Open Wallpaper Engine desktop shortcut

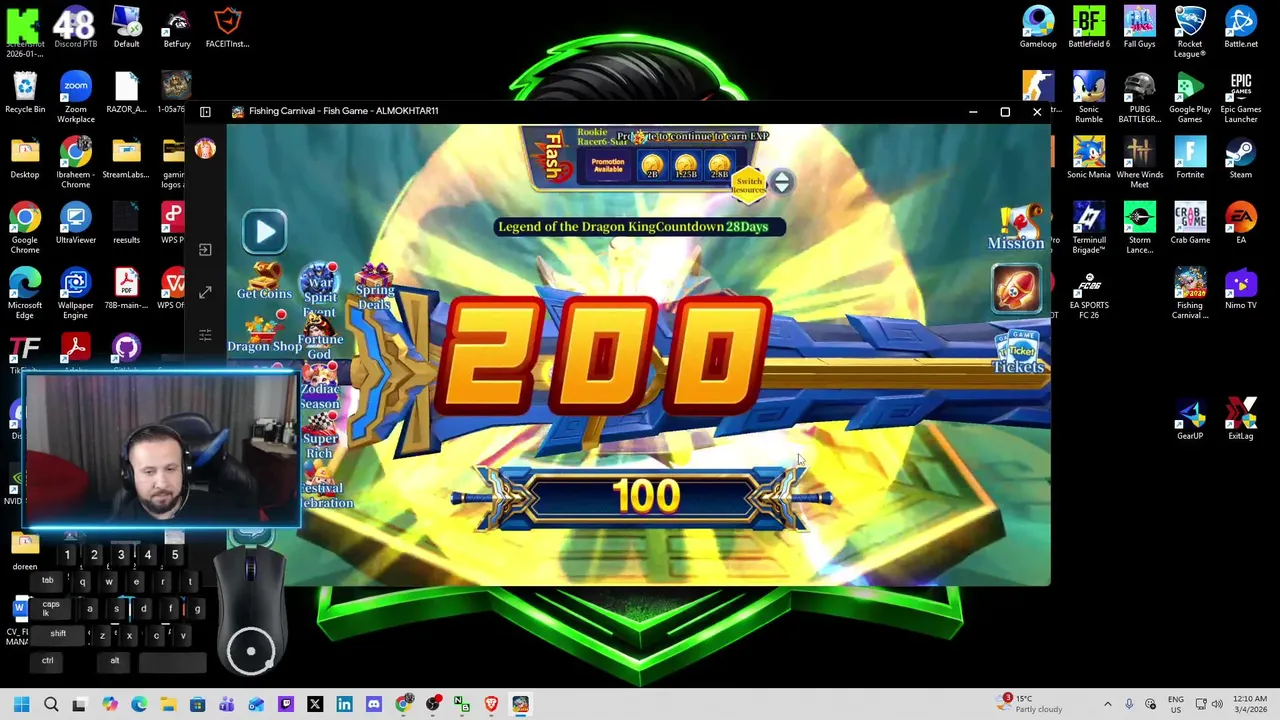(x=75, y=293)
